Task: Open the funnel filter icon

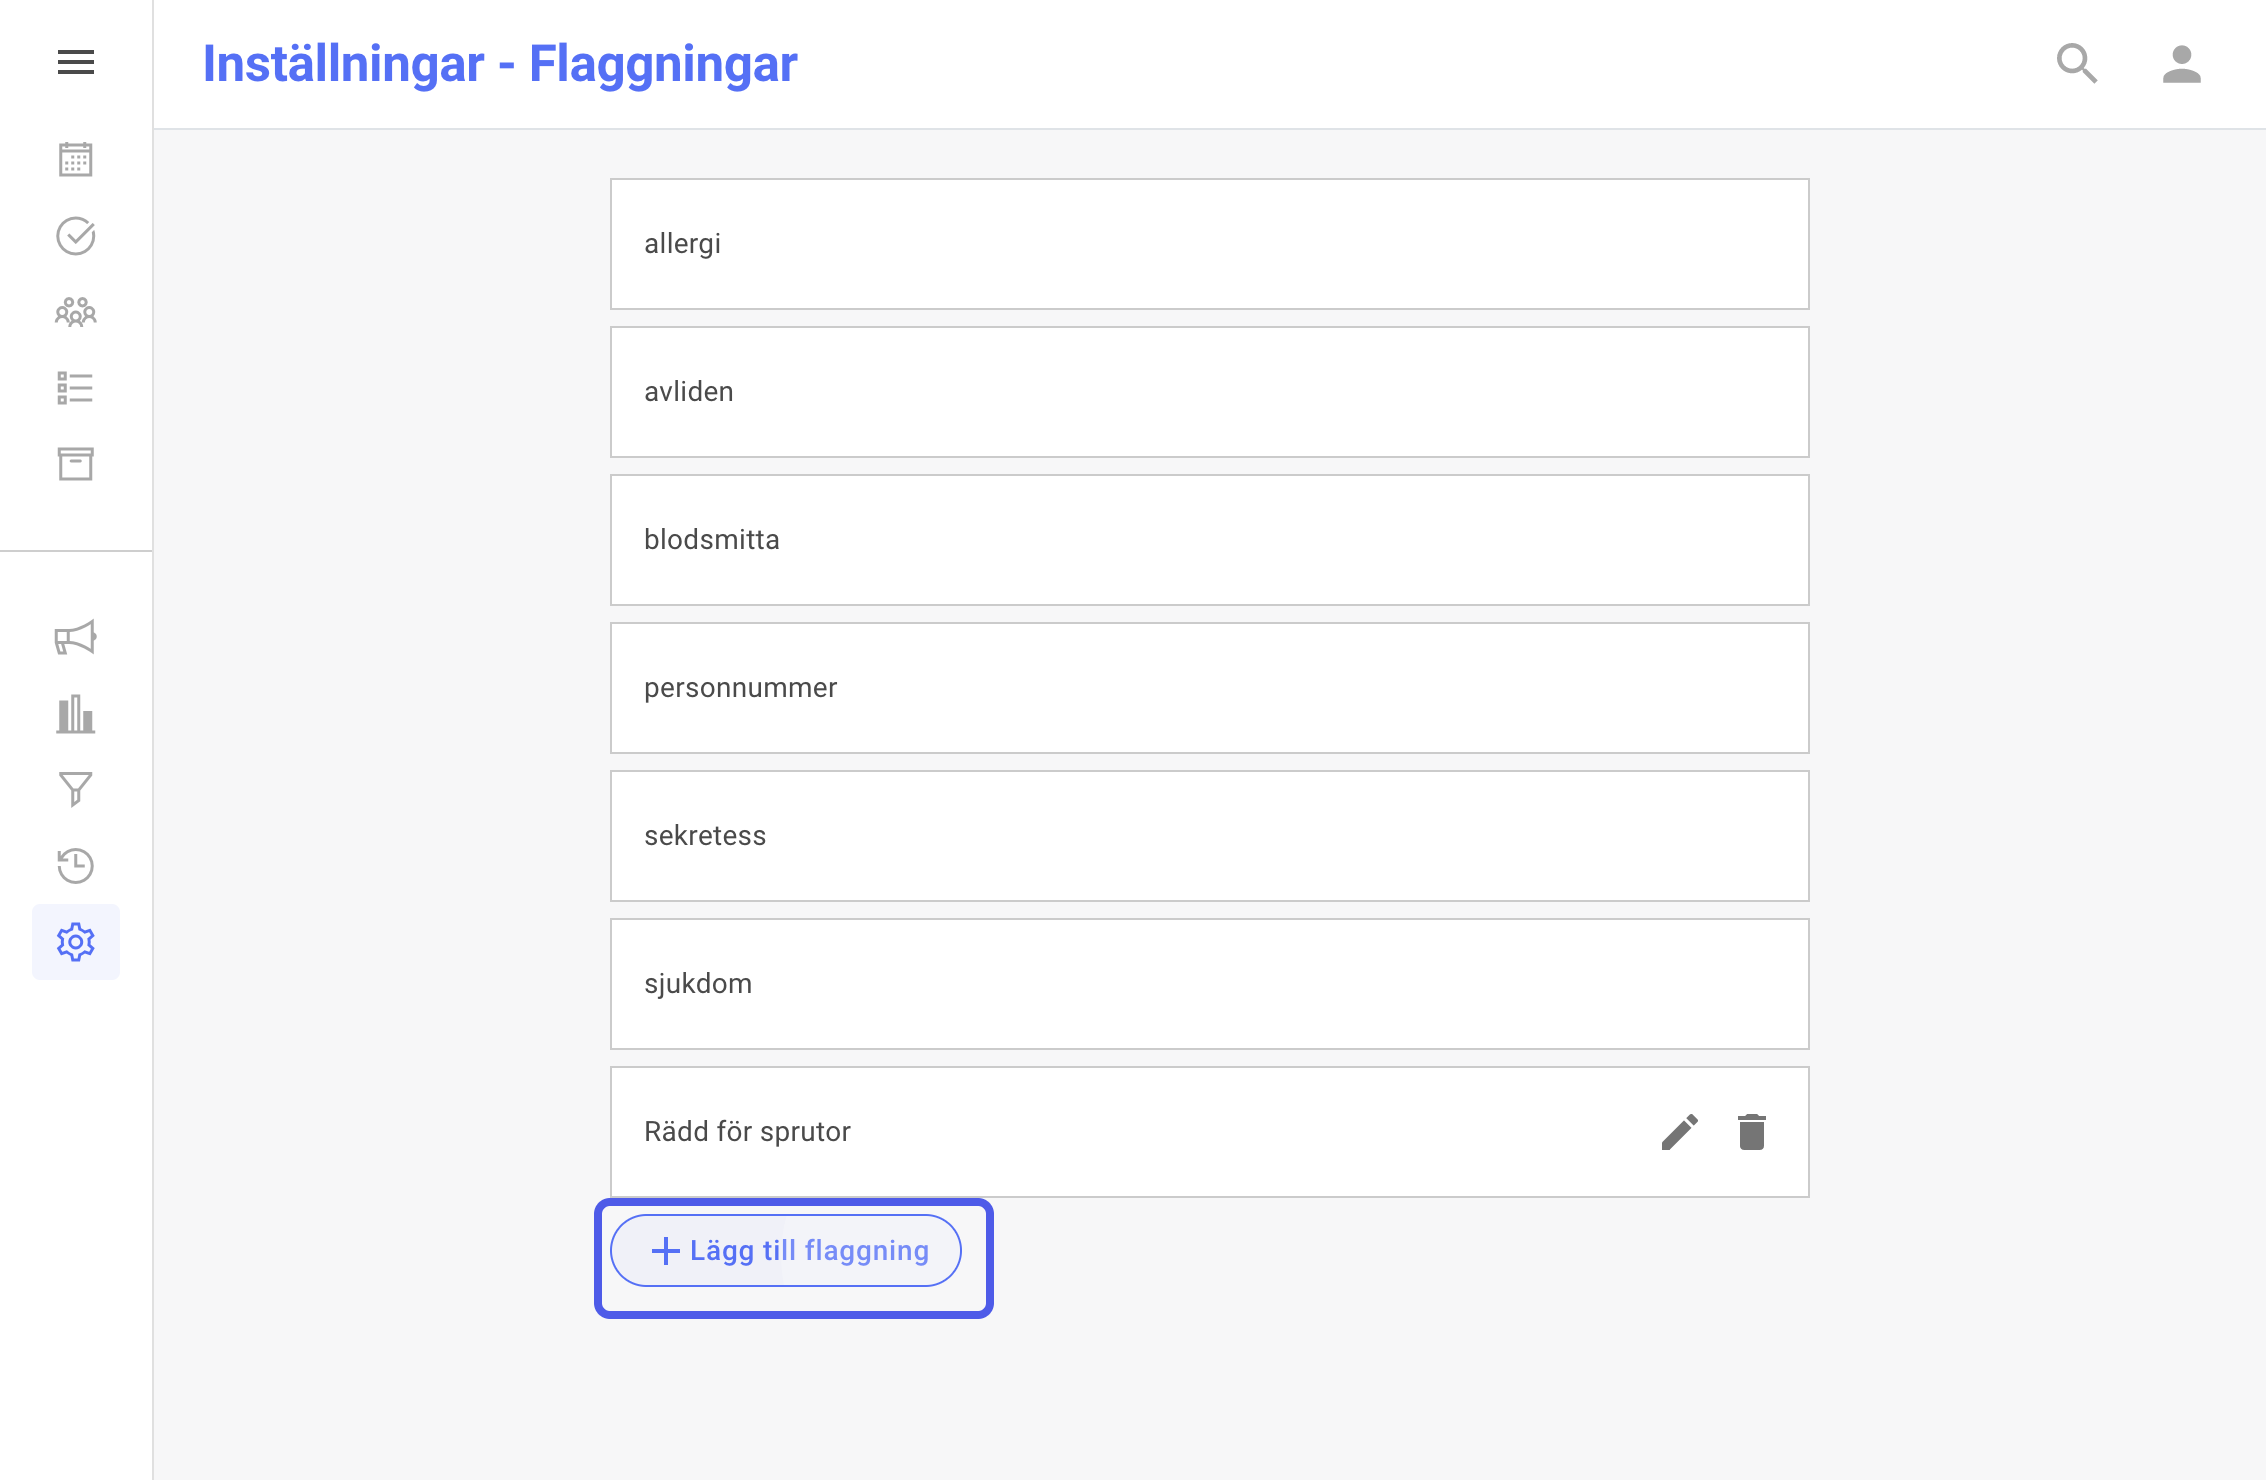Action: [76, 789]
